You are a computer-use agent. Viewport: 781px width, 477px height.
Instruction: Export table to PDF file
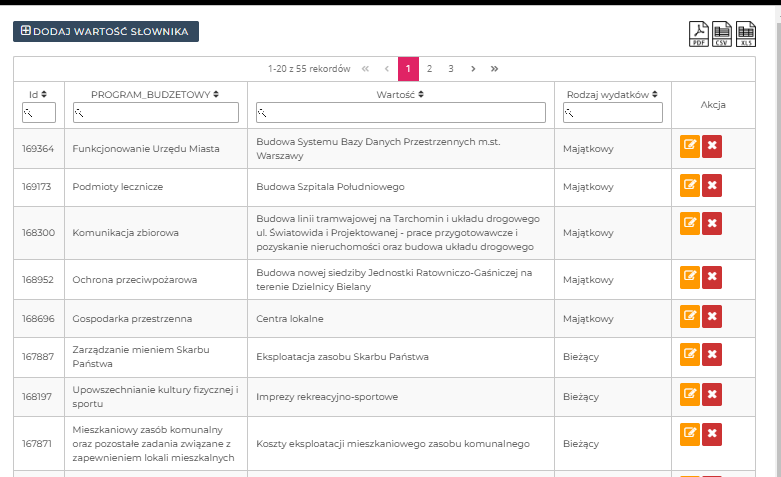pyautogui.click(x=699, y=34)
